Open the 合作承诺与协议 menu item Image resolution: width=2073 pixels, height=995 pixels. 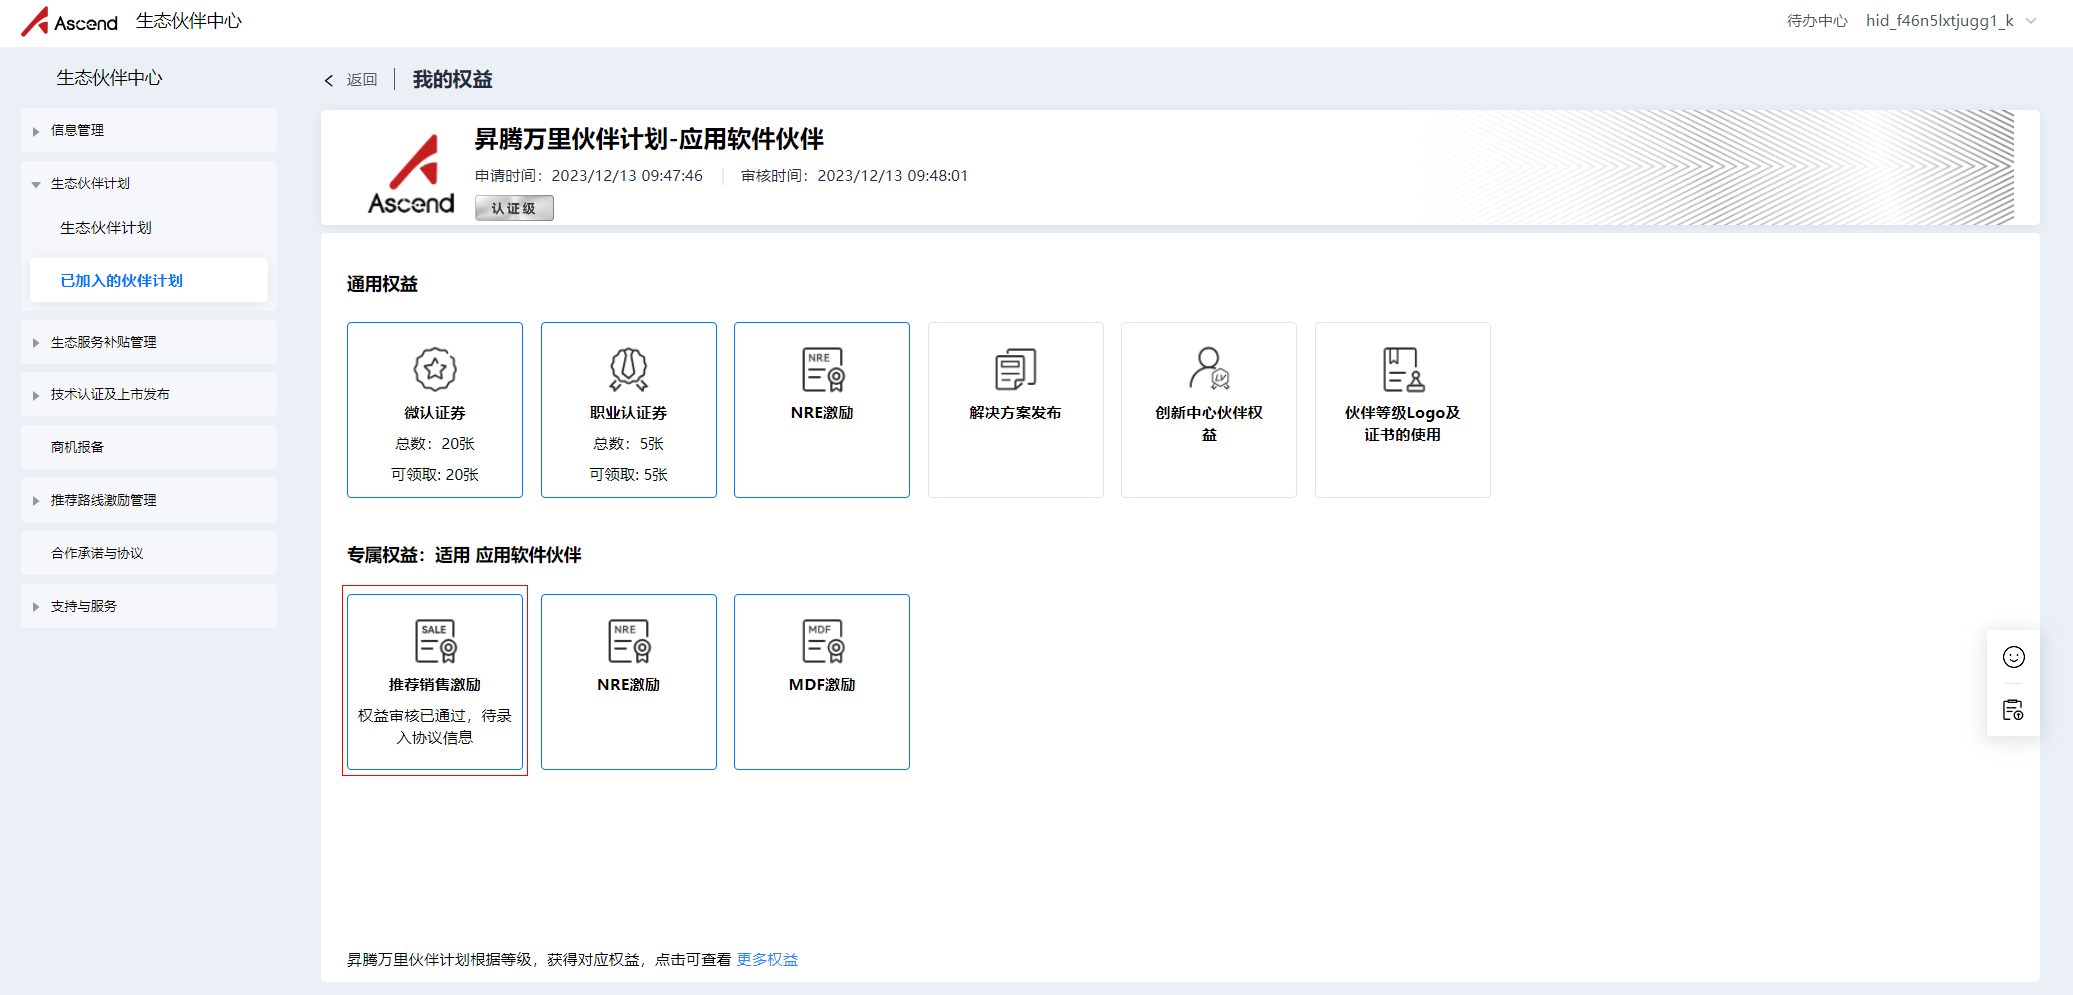149,553
